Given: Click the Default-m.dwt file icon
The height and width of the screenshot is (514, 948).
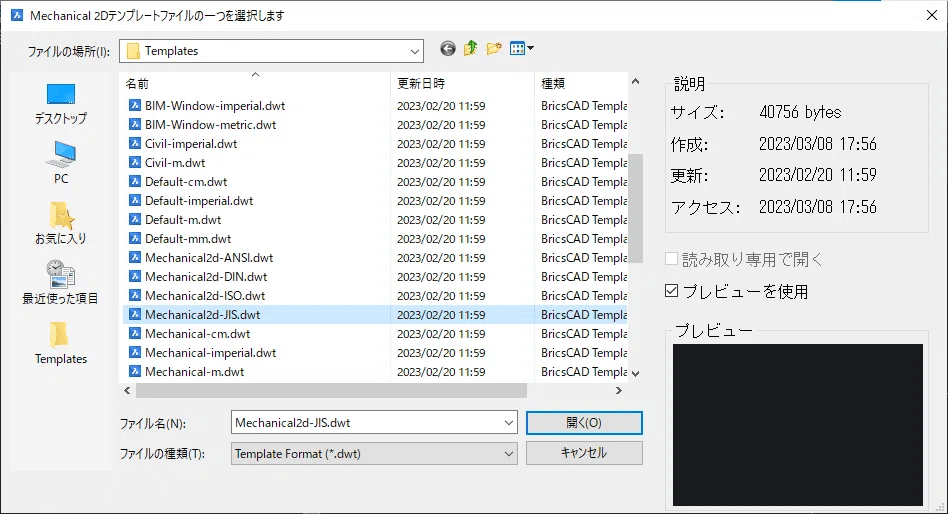Looking at the screenshot, I should pos(135,220).
